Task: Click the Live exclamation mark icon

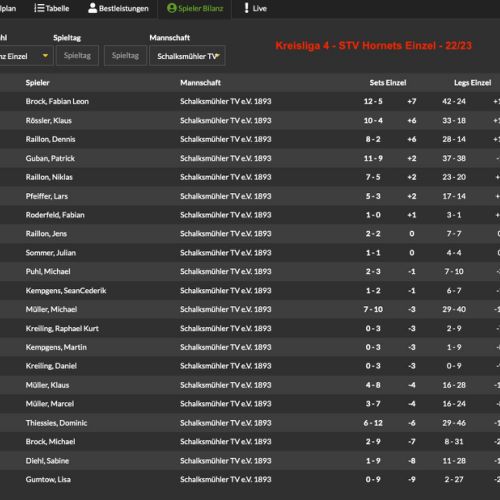Action: point(246,8)
